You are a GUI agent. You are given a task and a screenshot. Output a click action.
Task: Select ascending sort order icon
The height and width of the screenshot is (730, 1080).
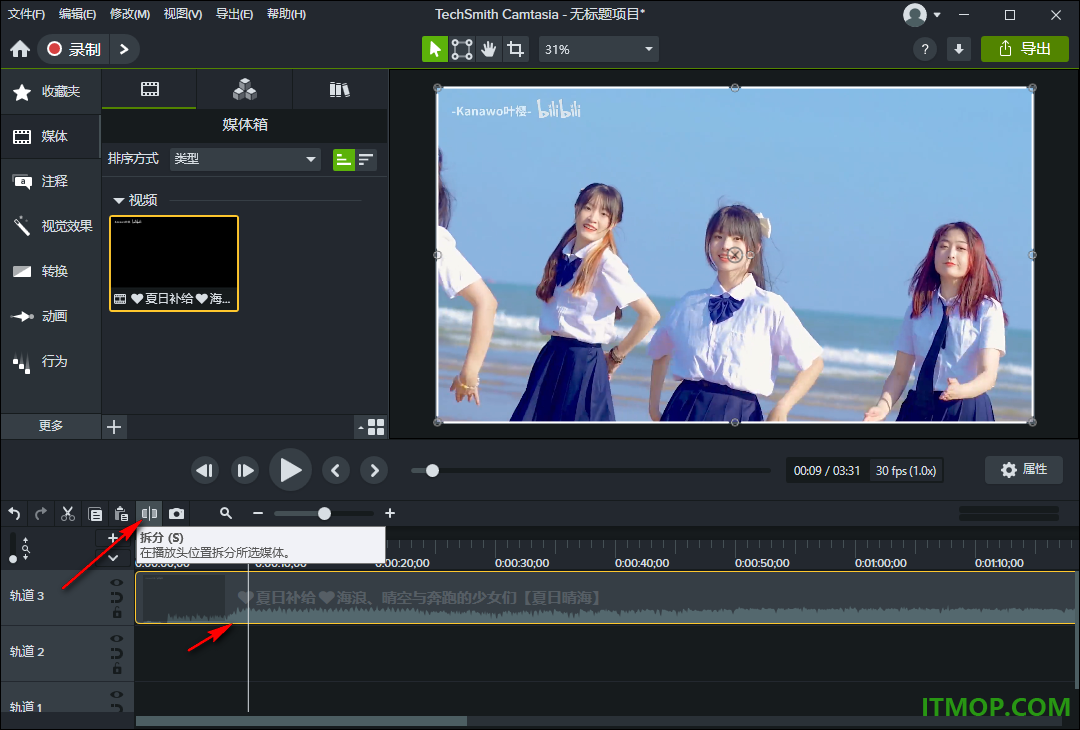click(x=343, y=160)
